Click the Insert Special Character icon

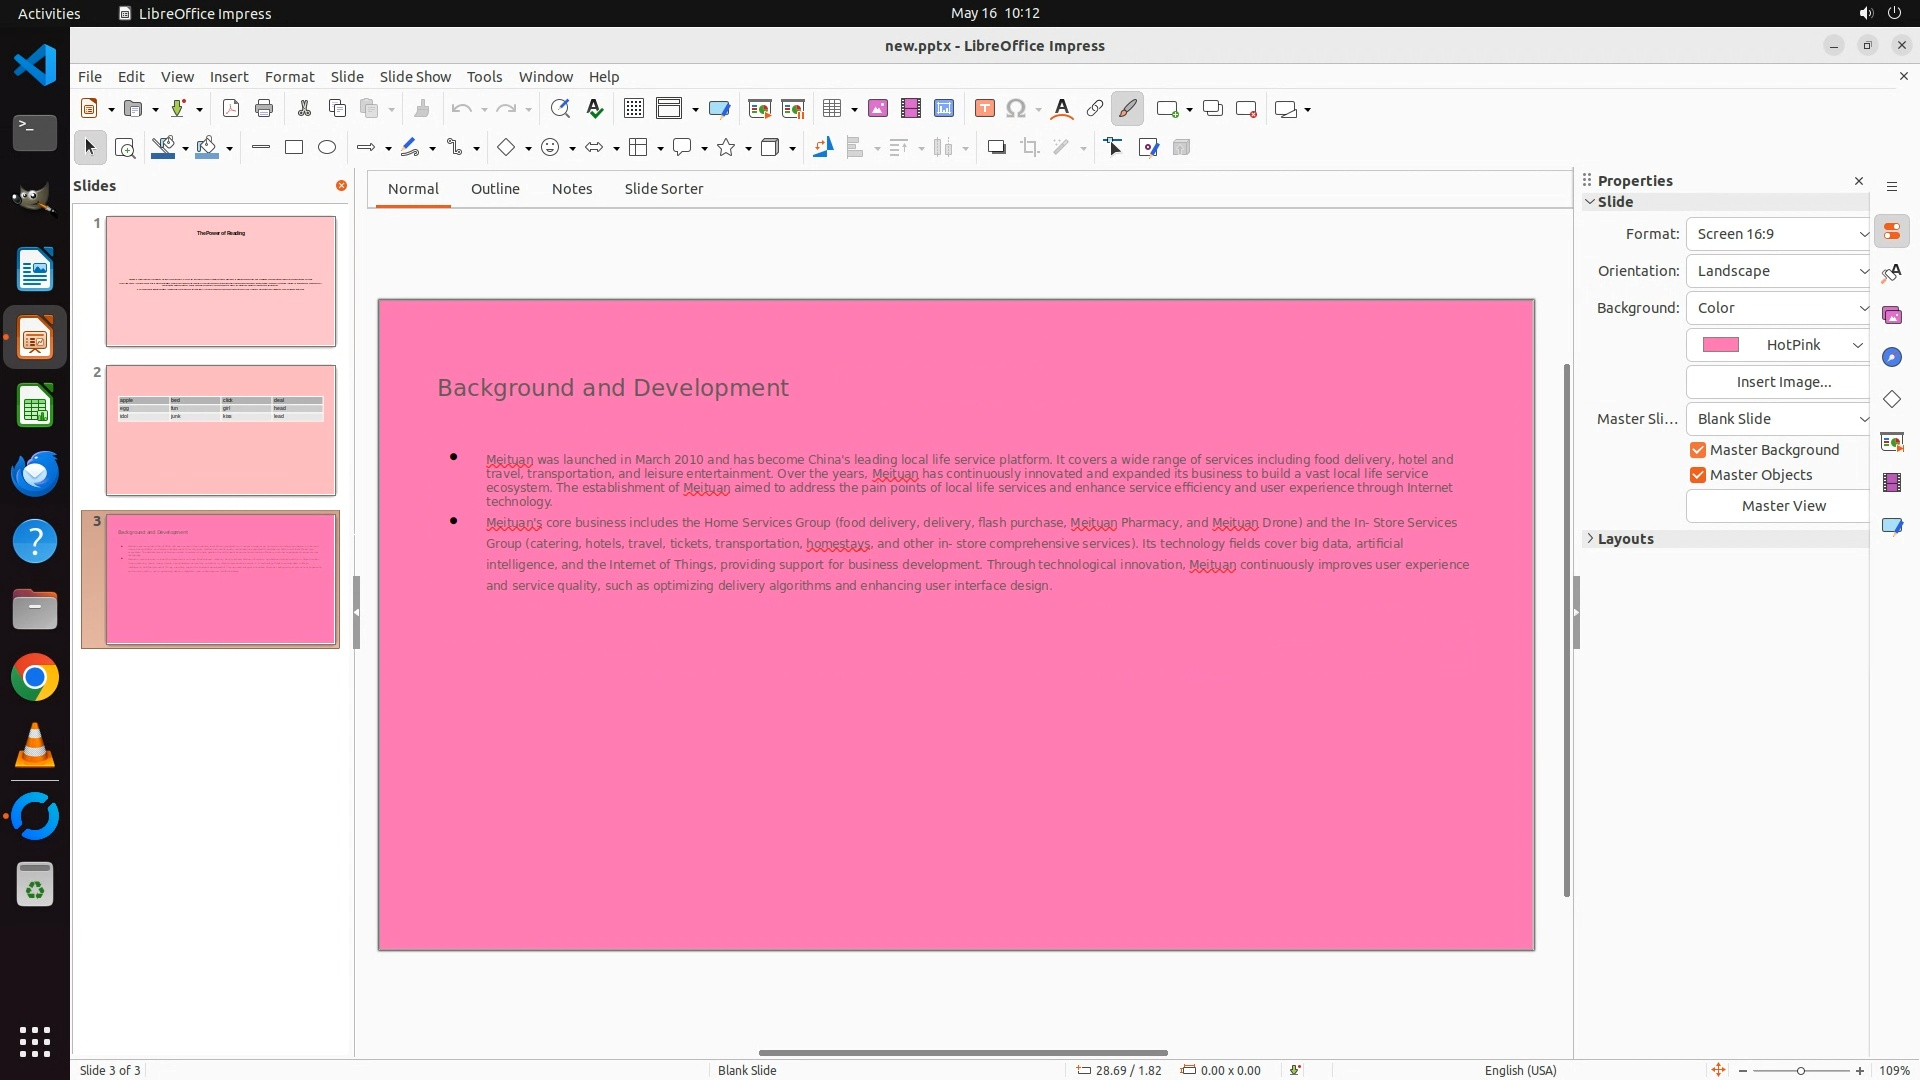(x=1016, y=109)
